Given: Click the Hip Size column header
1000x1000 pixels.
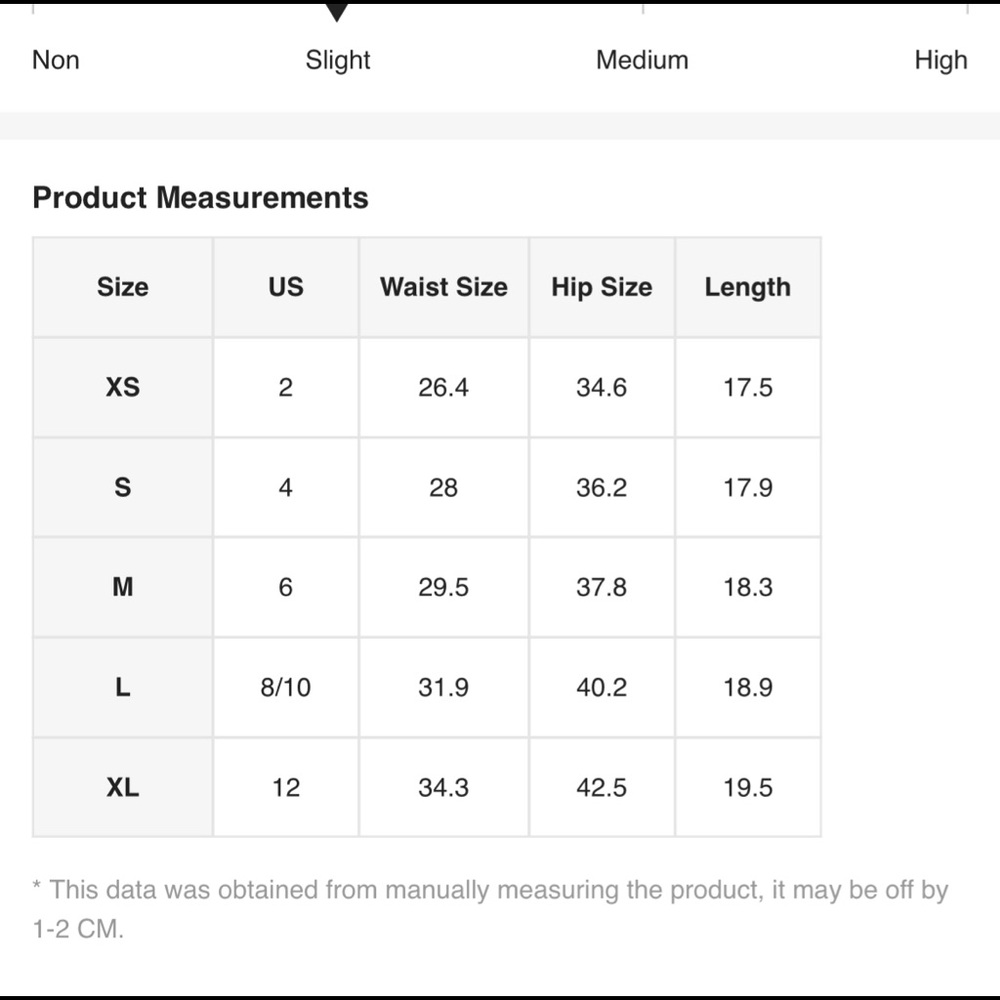Looking at the screenshot, I should 601,287.
